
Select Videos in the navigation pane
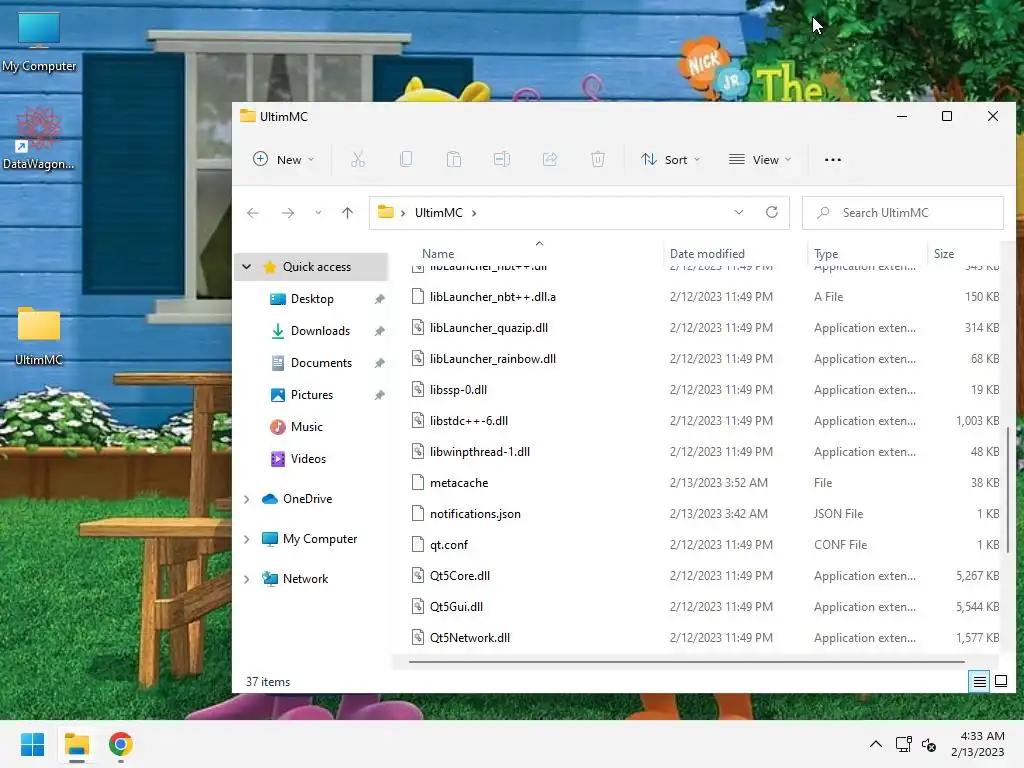308,459
